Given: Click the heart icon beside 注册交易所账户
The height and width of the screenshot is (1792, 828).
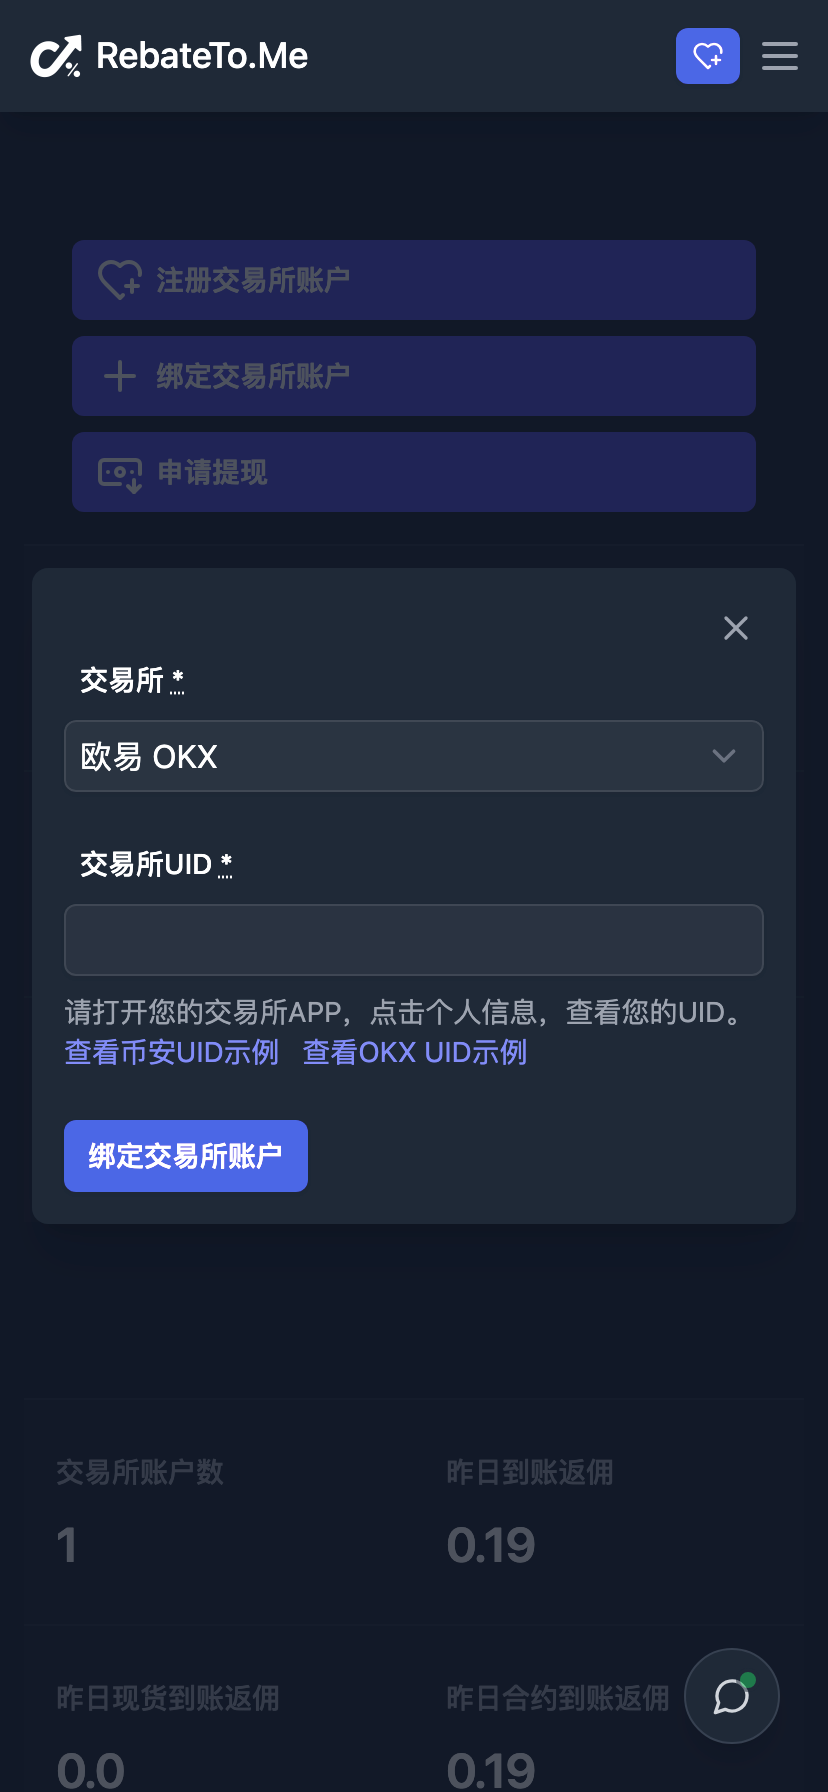Looking at the screenshot, I should tap(120, 280).
